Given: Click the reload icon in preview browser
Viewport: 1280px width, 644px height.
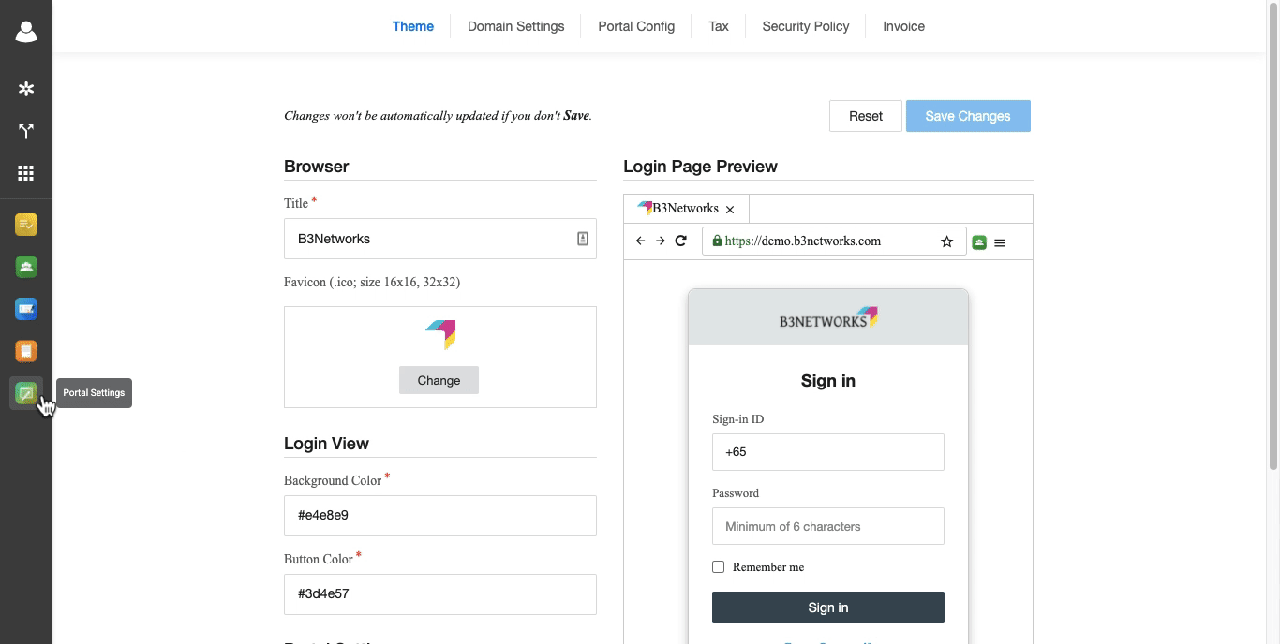Looking at the screenshot, I should pos(681,240).
